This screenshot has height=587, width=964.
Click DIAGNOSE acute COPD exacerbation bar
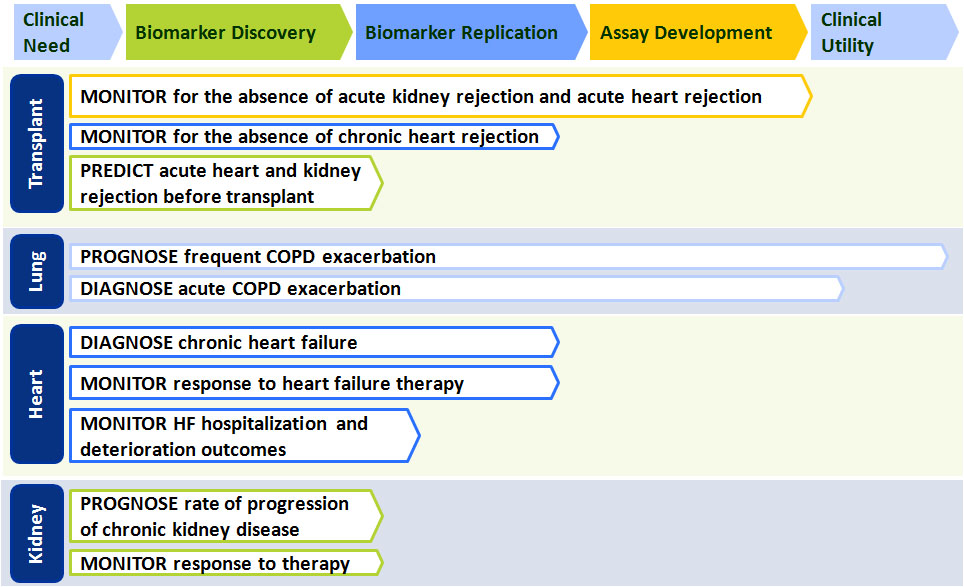456,288
